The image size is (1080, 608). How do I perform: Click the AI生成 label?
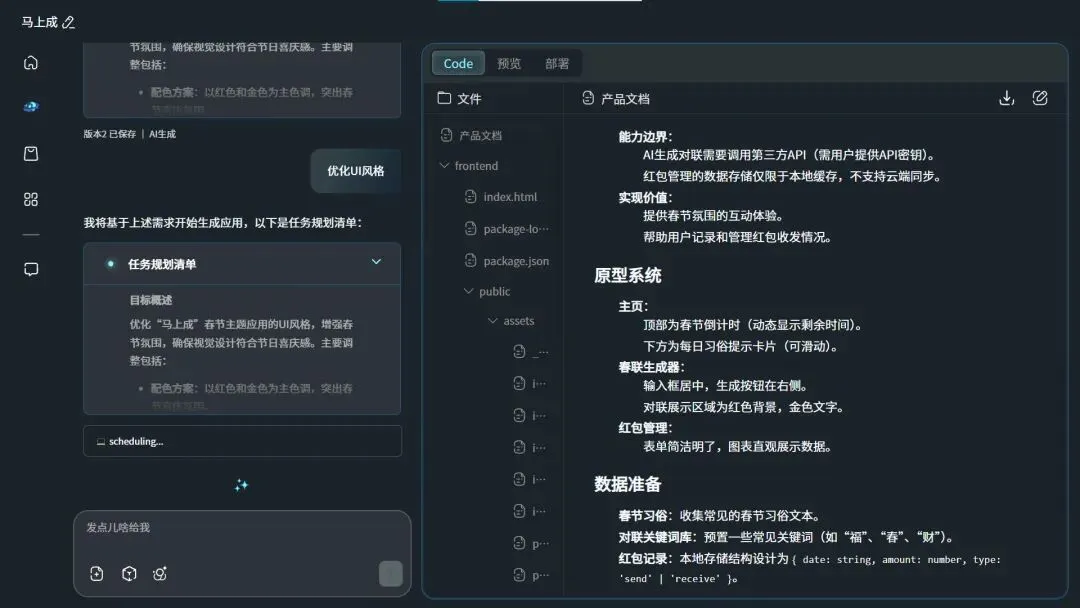click(x=162, y=134)
